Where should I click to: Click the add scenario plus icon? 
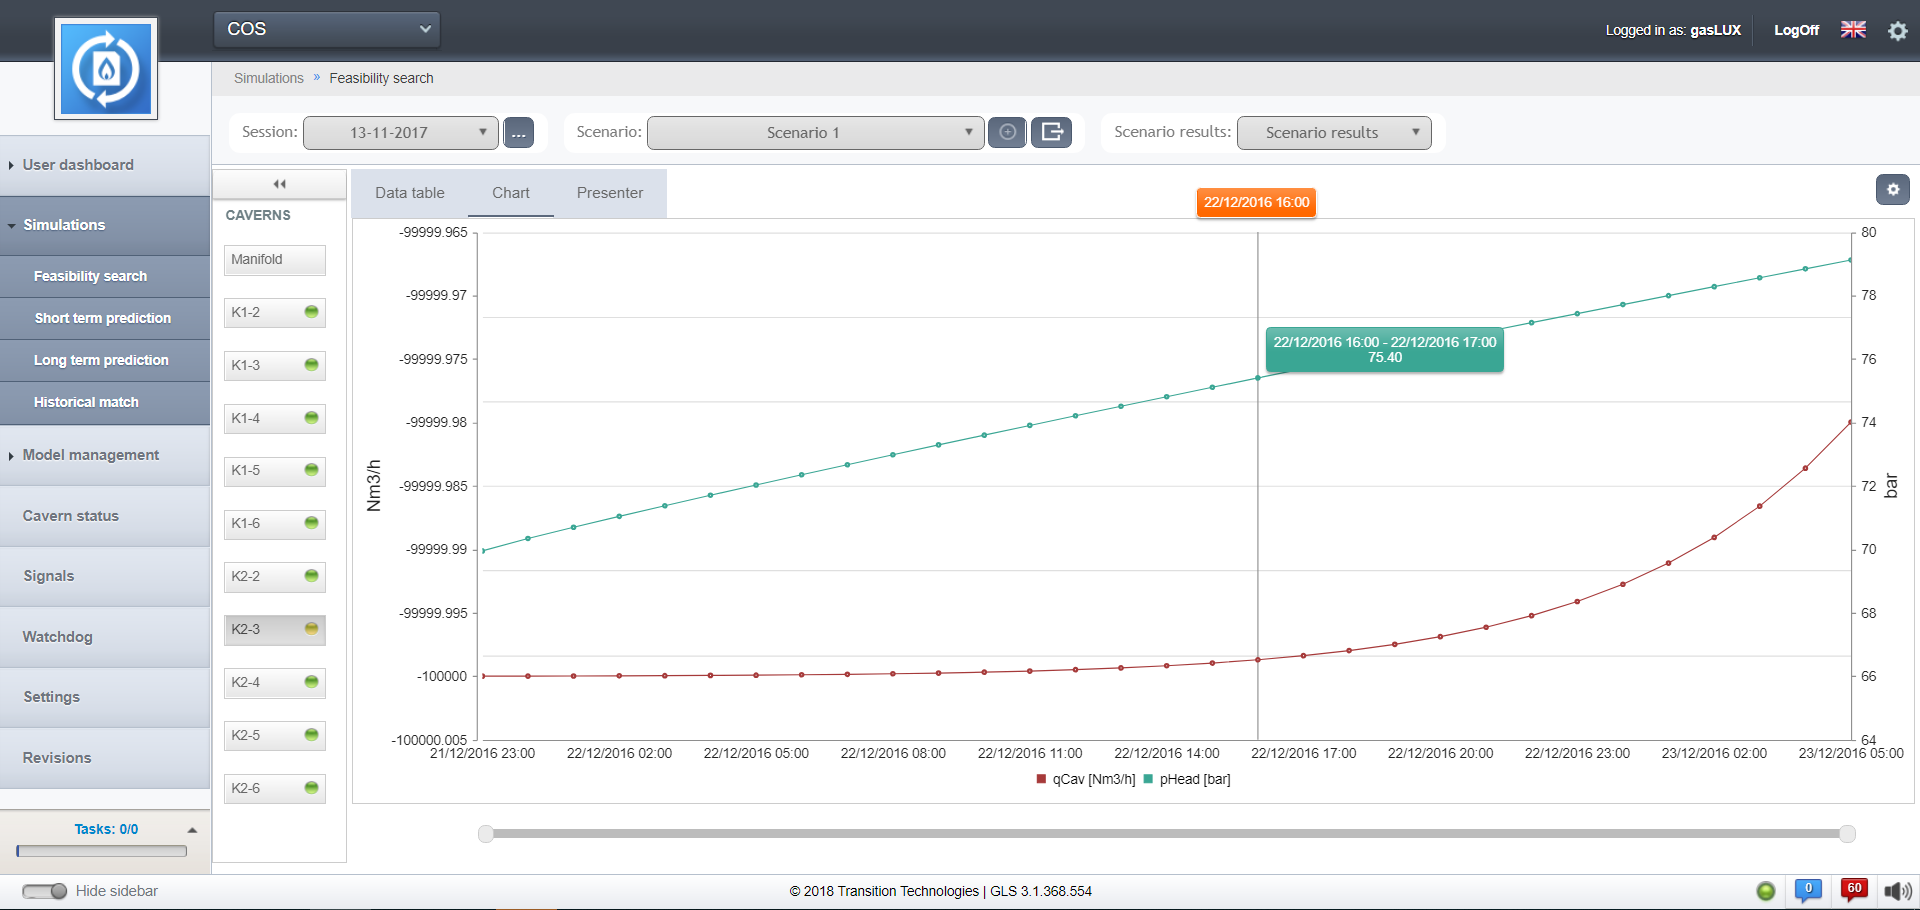tap(1007, 132)
